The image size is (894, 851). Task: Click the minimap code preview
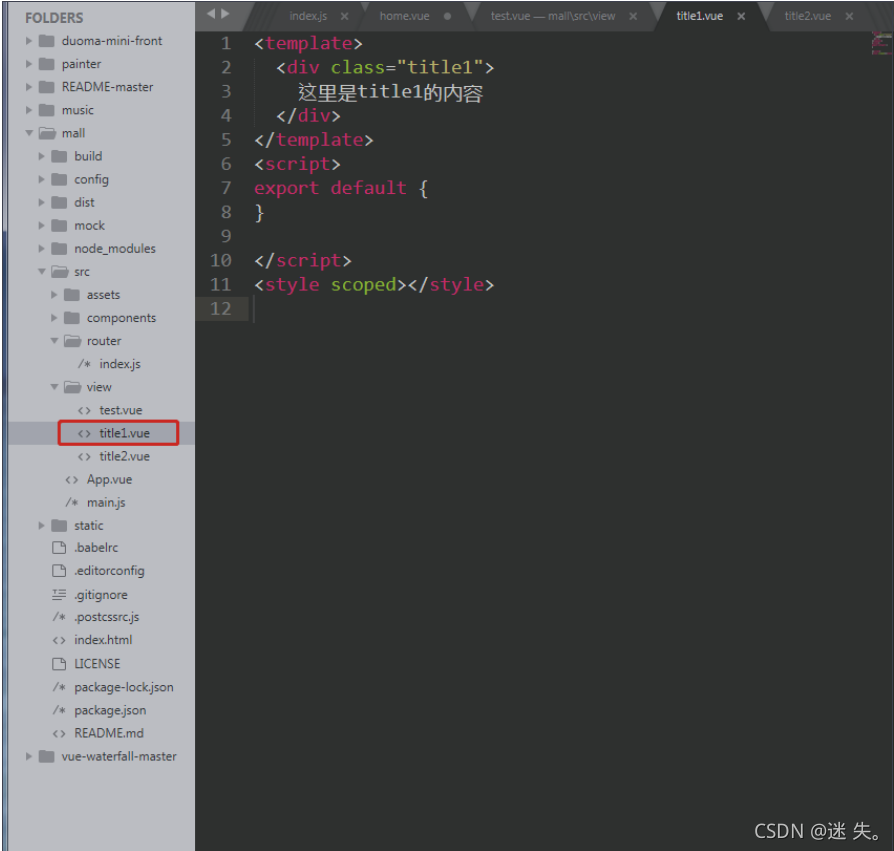881,44
